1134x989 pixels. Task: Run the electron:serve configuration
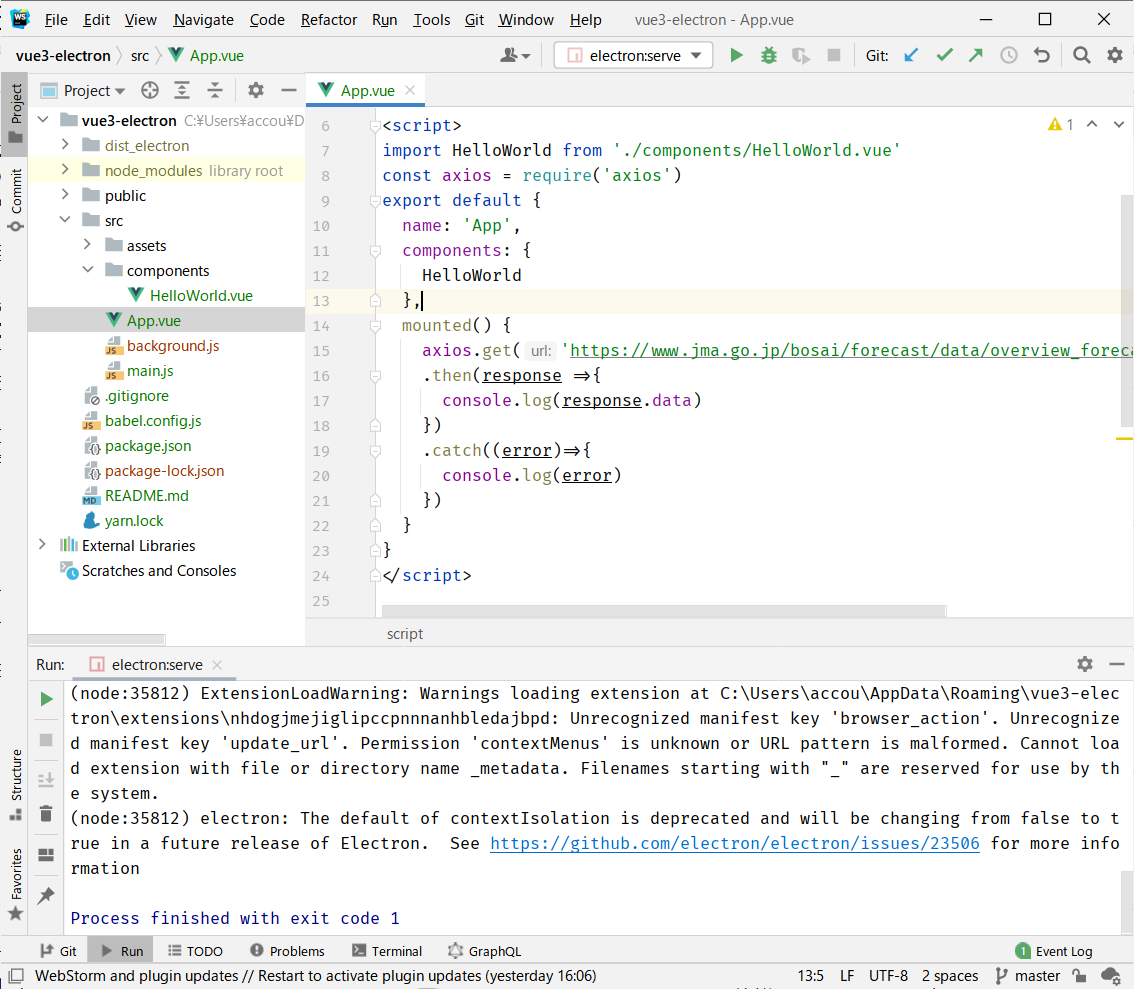(x=737, y=56)
